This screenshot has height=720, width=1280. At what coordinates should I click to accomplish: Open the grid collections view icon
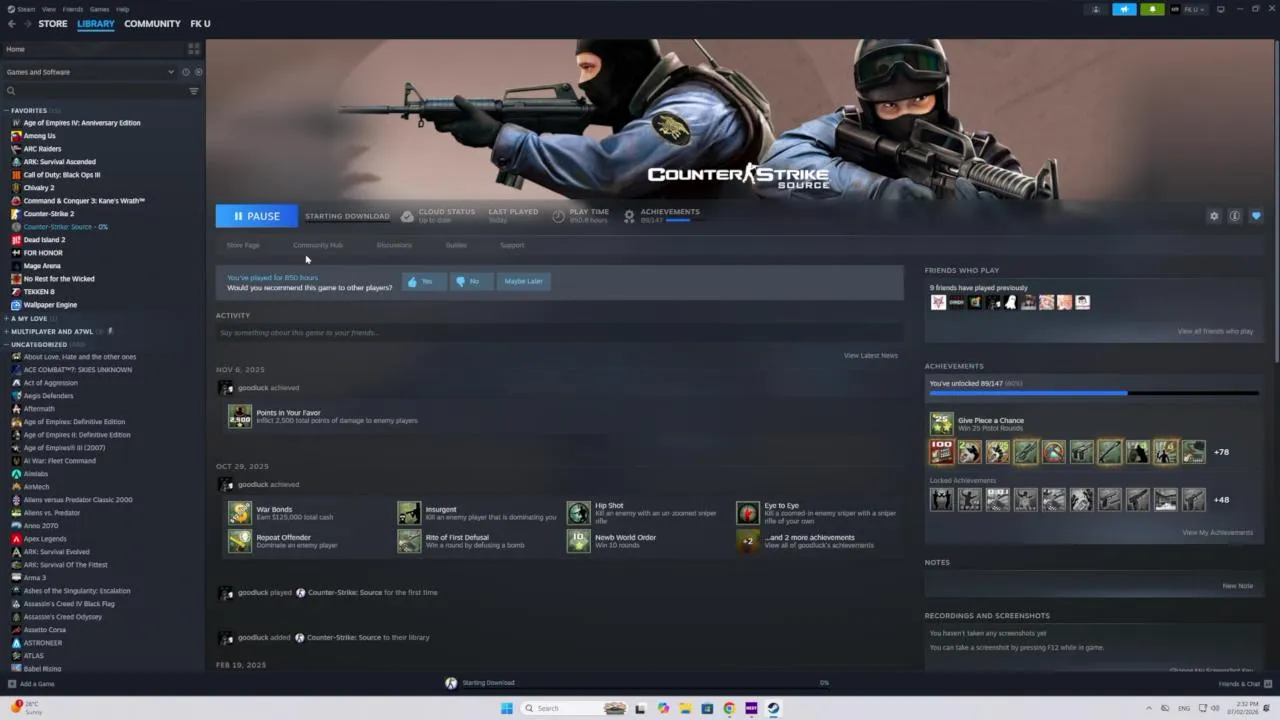tap(194, 48)
